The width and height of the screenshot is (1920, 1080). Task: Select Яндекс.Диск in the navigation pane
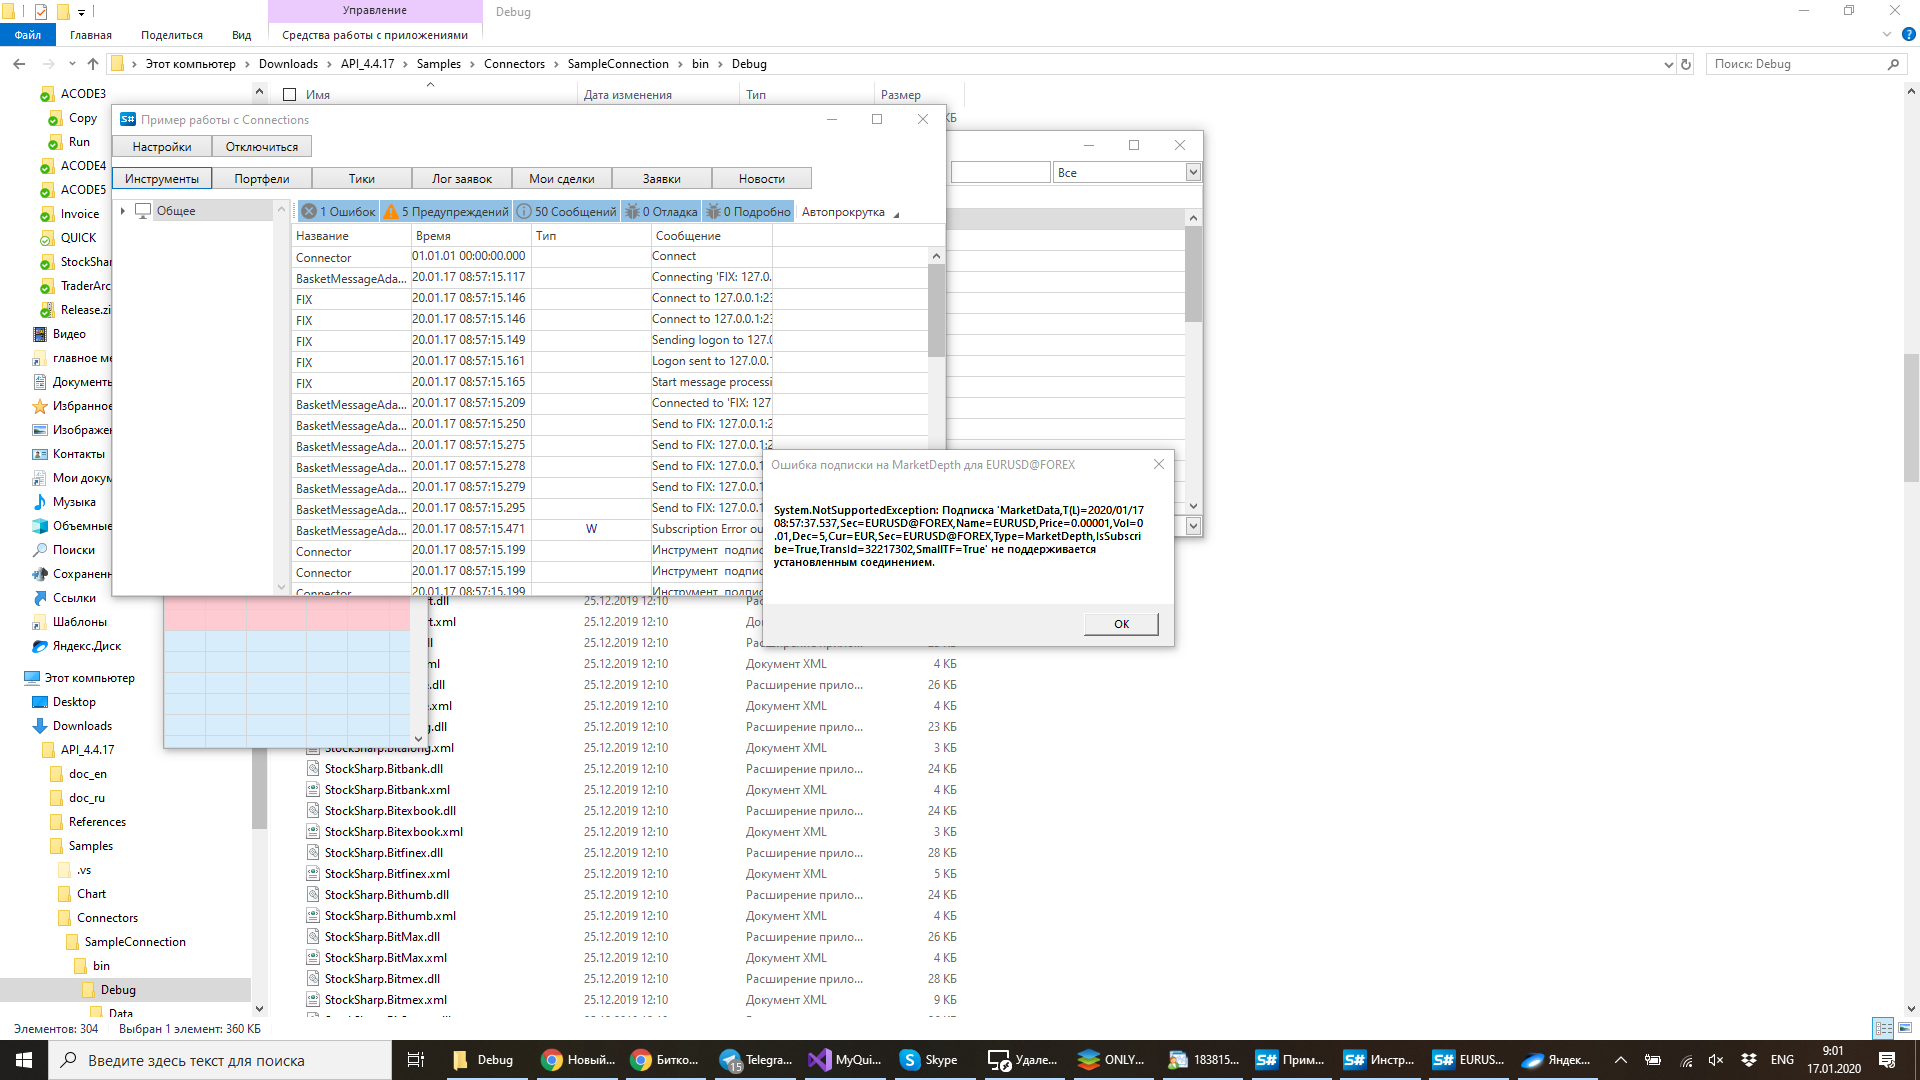pos(86,646)
